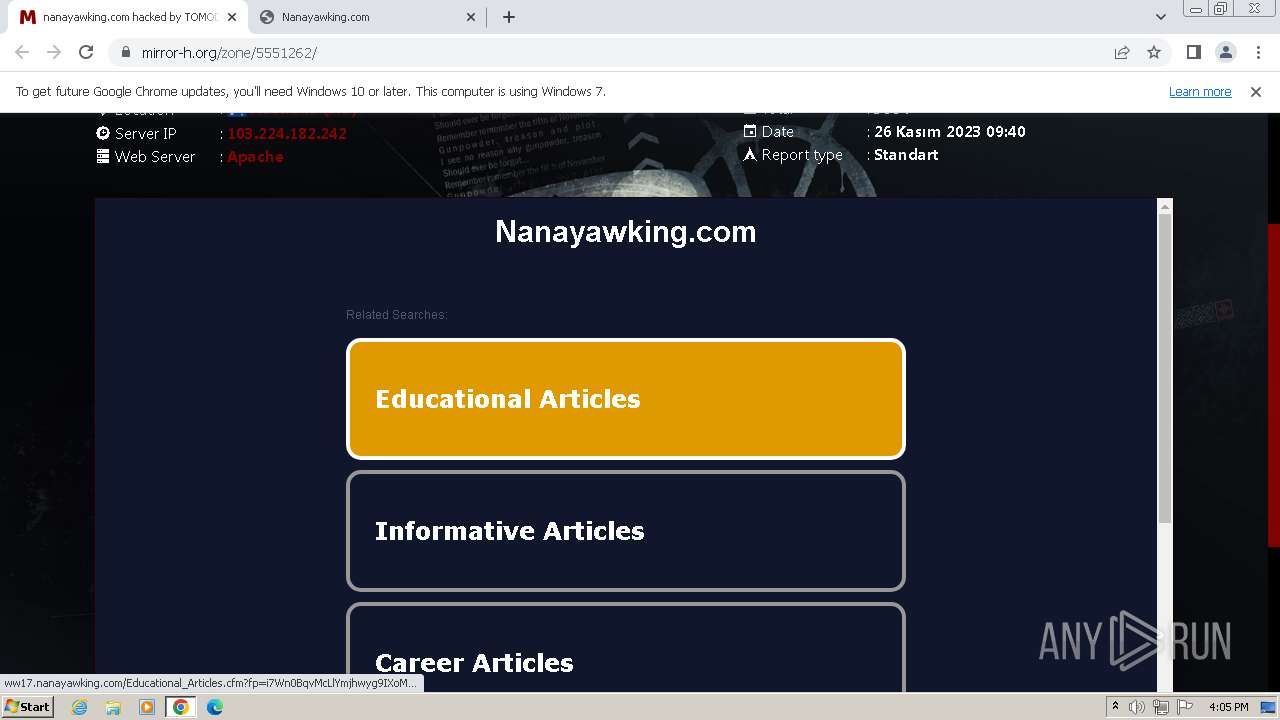This screenshot has height=720, width=1280.
Task: Click the taskbar clock 4:05 PM
Action: tap(1229, 707)
